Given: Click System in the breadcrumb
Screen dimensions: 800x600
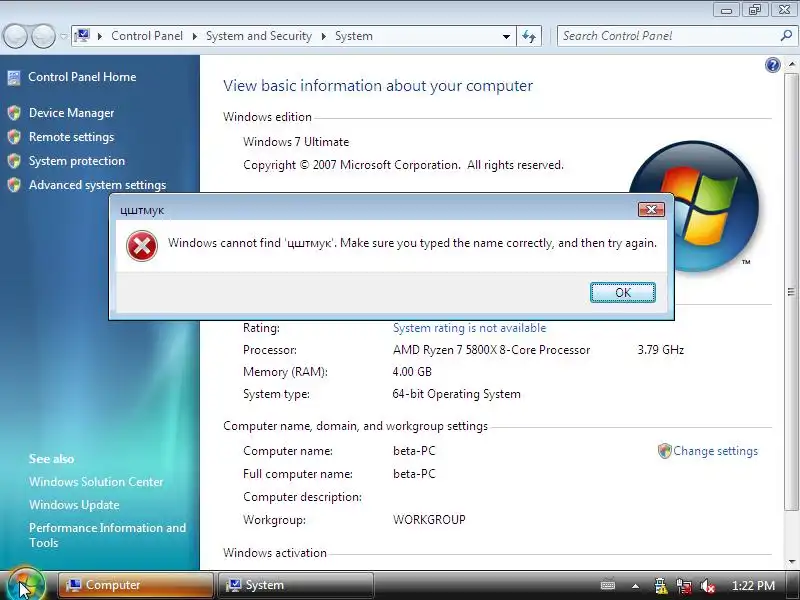Looking at the screenshot, I should [354, 36].
